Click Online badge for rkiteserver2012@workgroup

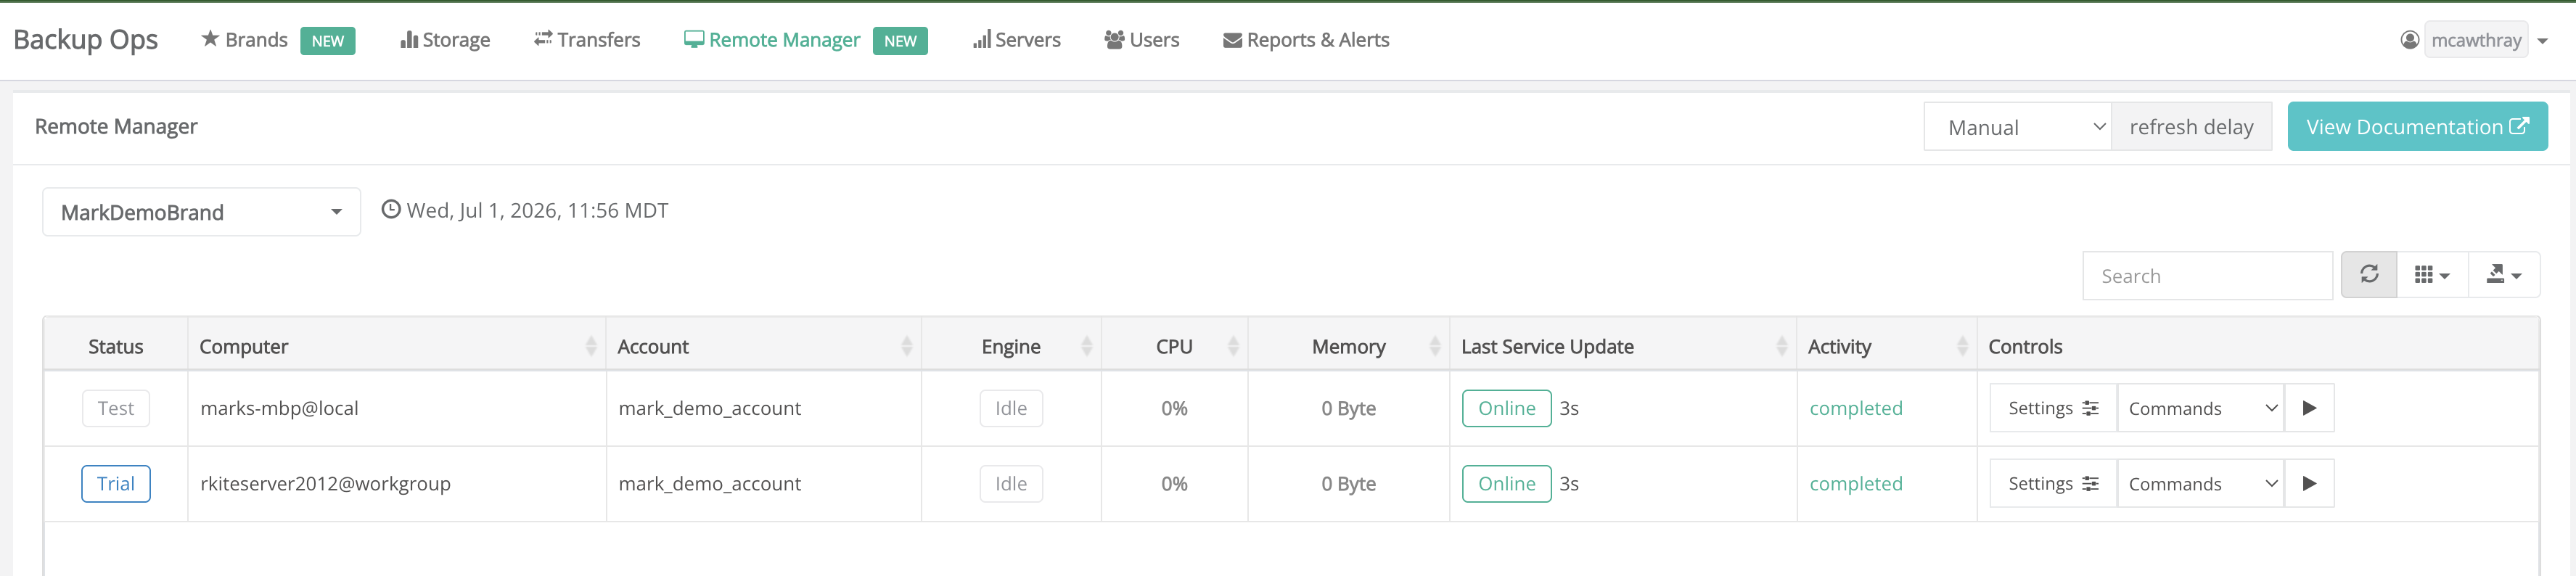click(x=1506, y=484)
